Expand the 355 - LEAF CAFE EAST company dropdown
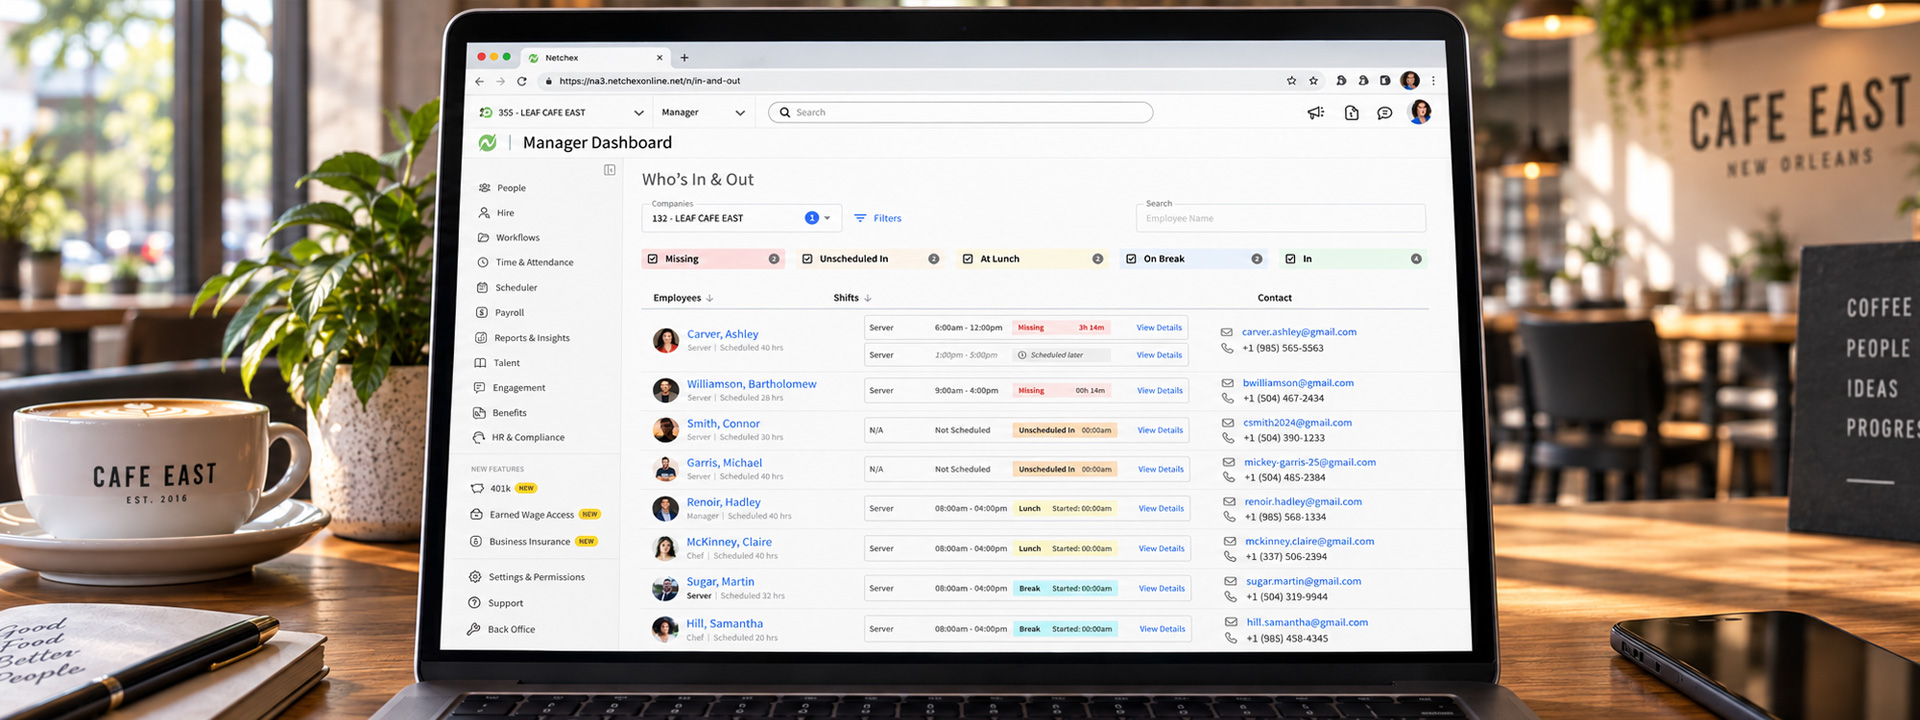The height and width of the screenshot is (720, 1920). pos(561,113)
